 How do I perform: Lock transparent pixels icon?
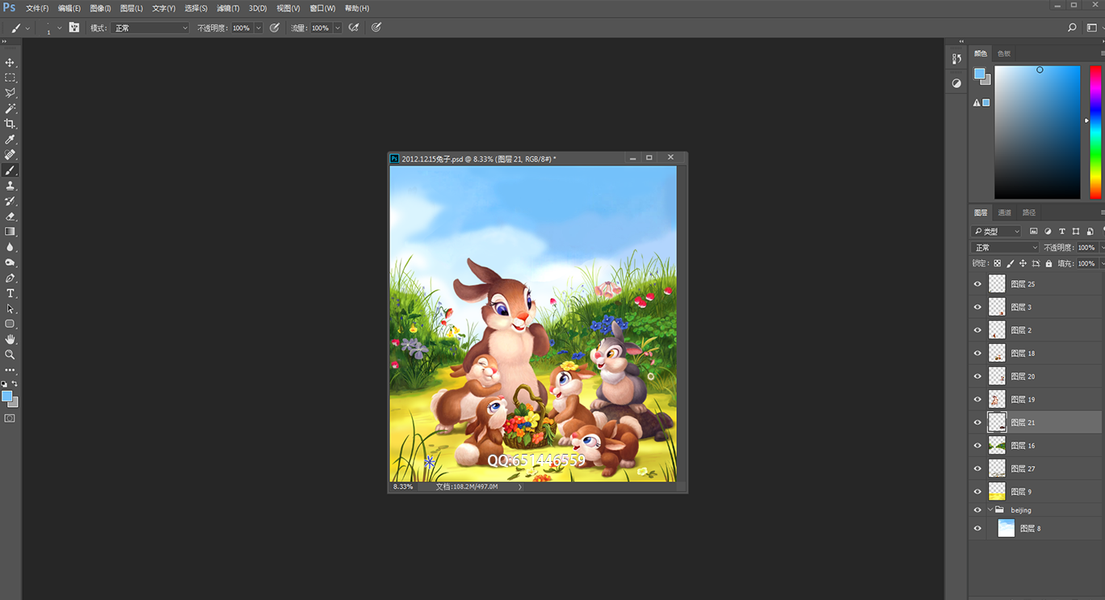coord(997,264)
